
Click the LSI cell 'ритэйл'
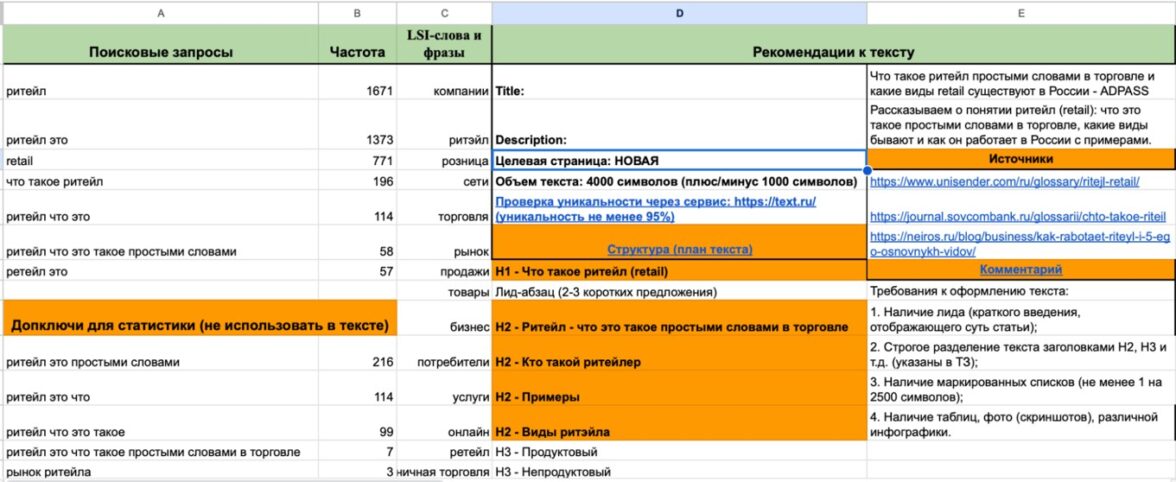pyautogui.click(x=445, y=125)
